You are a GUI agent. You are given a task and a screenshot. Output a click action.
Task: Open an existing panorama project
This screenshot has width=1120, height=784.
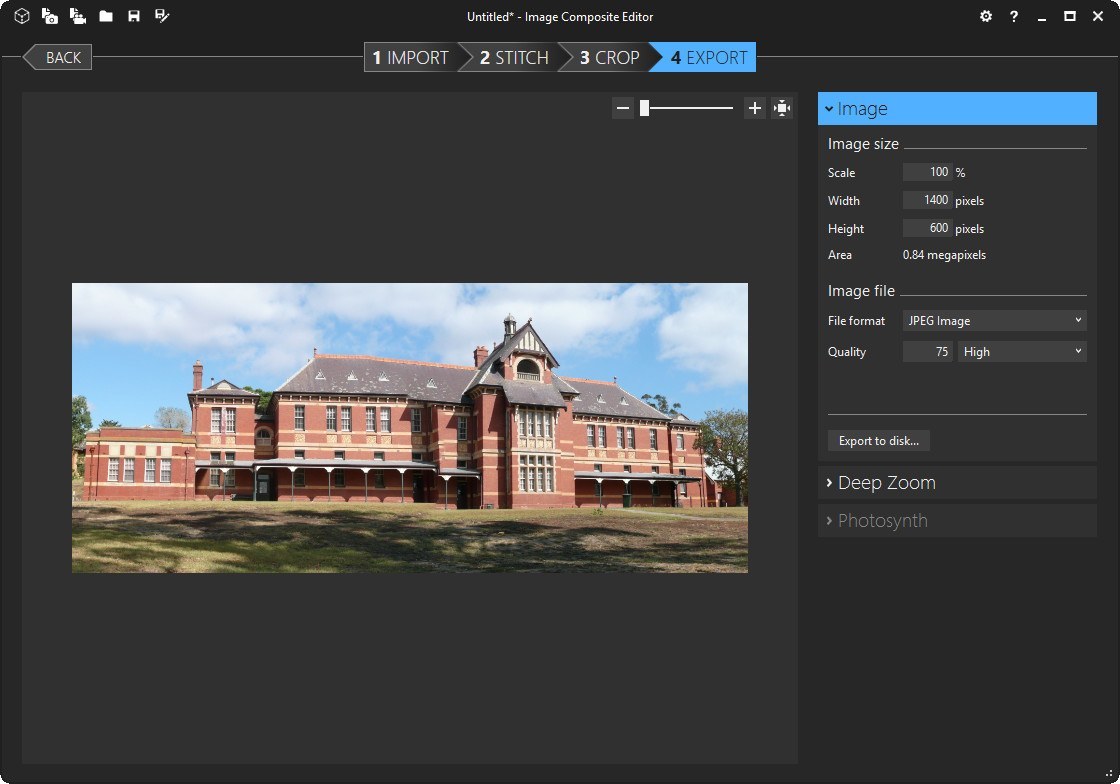point(105,16)
